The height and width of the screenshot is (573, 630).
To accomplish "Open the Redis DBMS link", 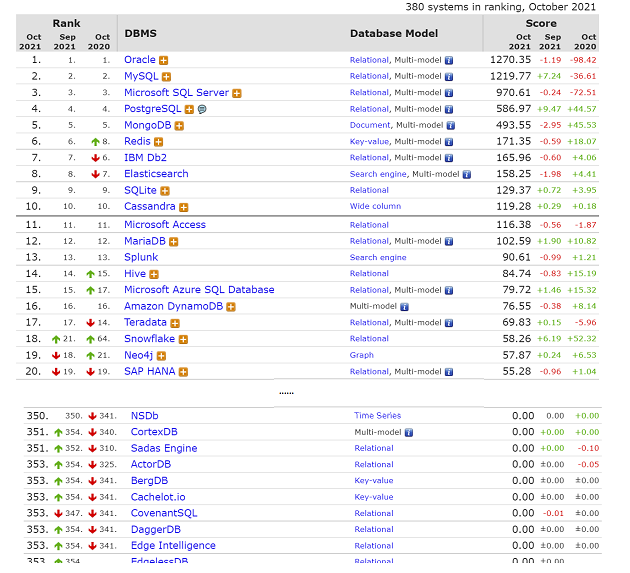I will pyautogui.click(x=137, y=141).
